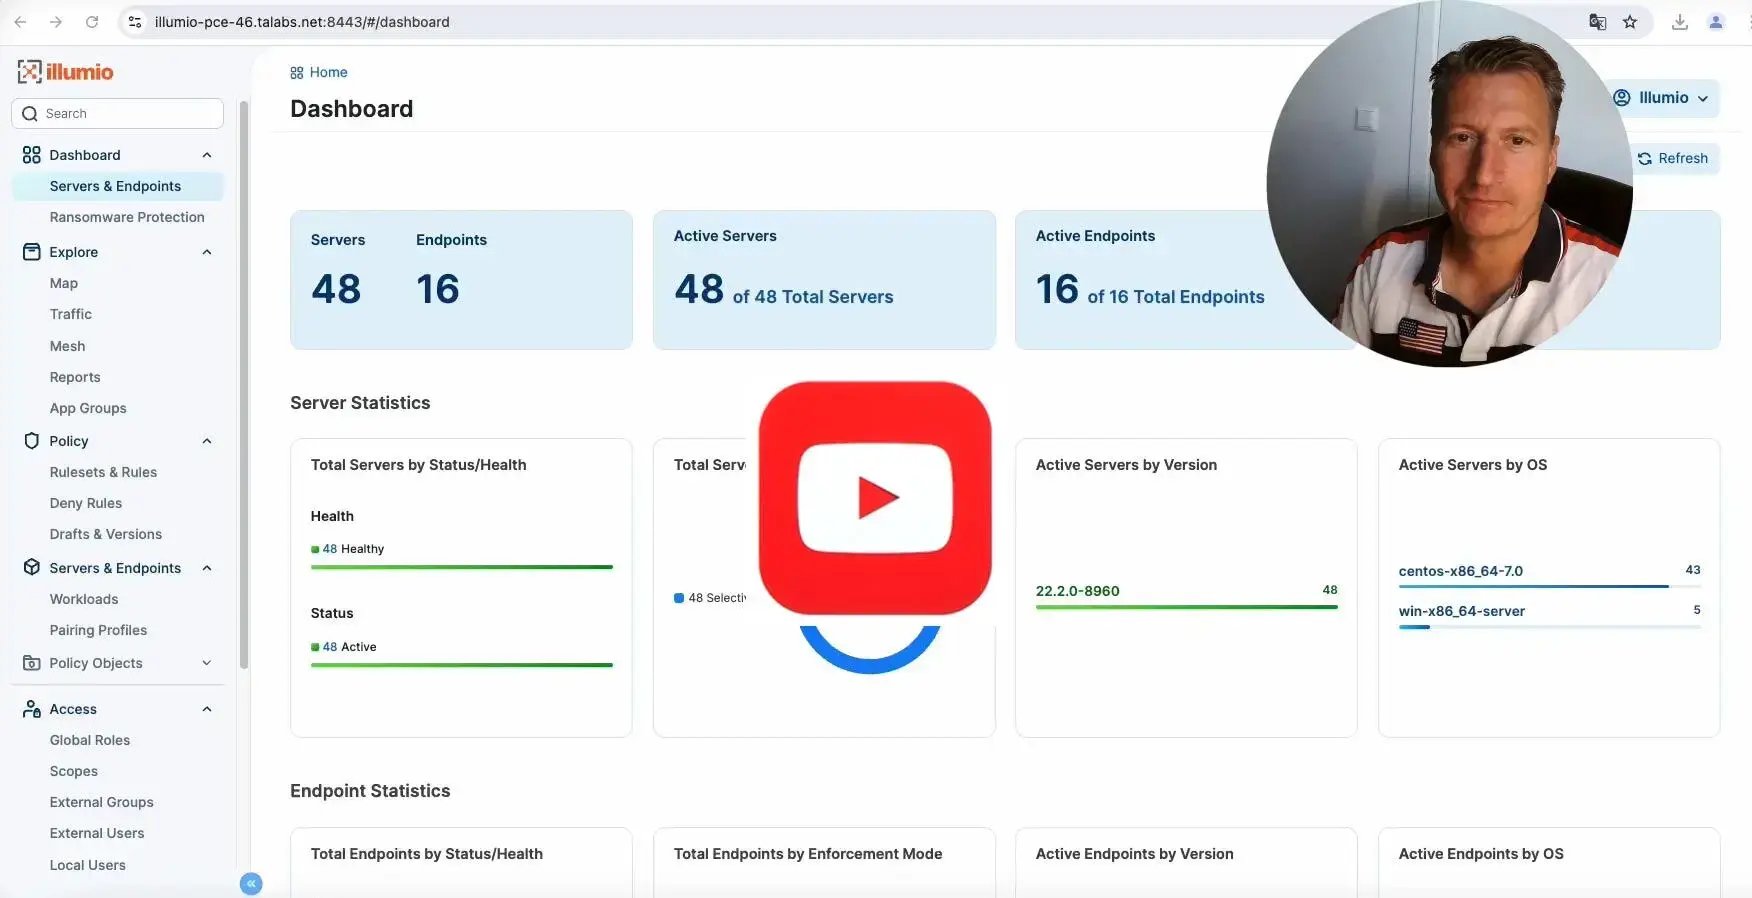Click the translate page icon
Viewport: 1752px width, 898px height.
click(1598, 22)
